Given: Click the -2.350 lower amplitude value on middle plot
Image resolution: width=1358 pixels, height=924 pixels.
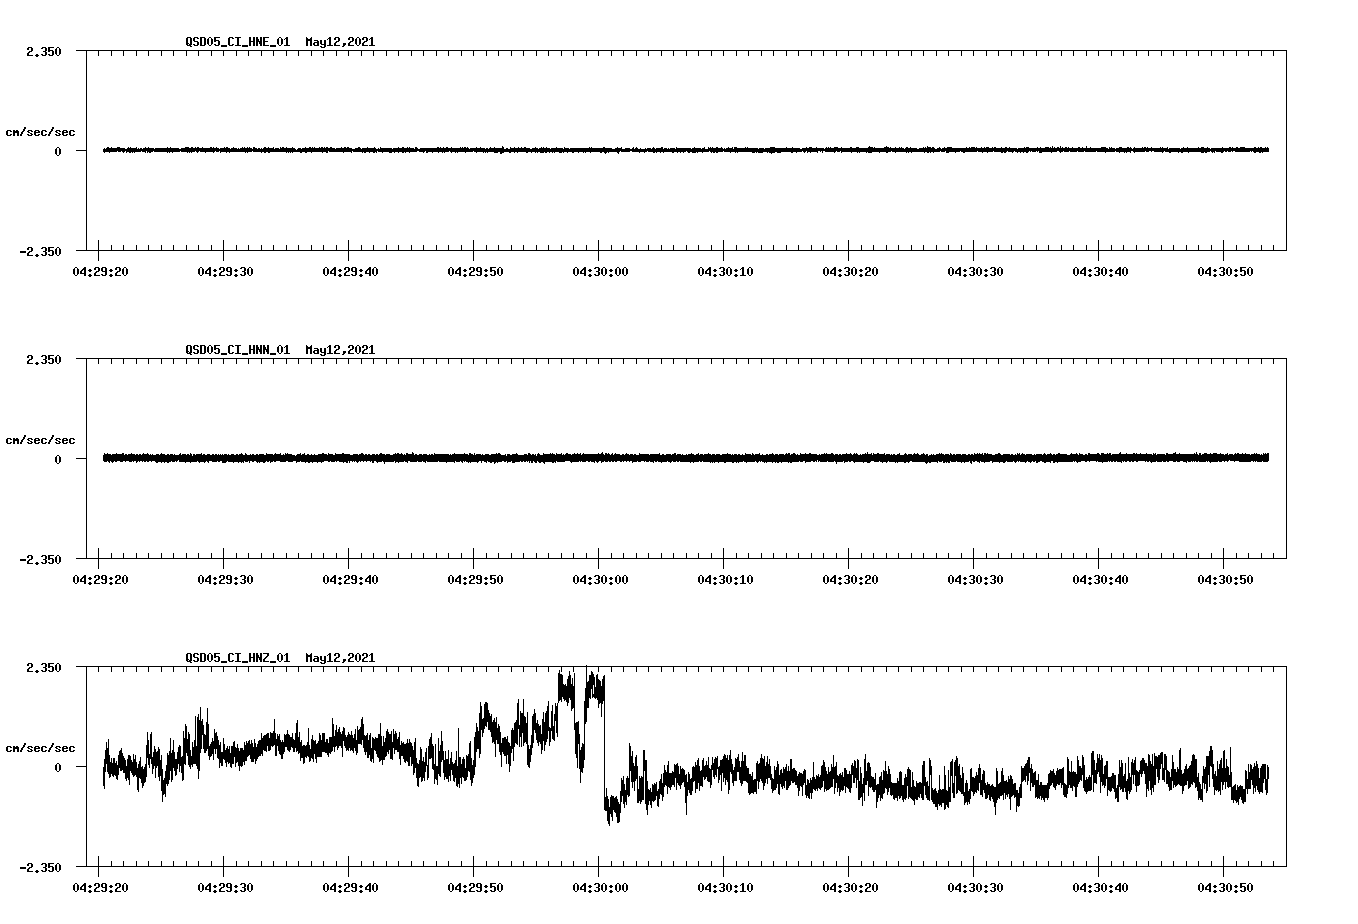Looking at the screenshot, I should pos(41,561).
